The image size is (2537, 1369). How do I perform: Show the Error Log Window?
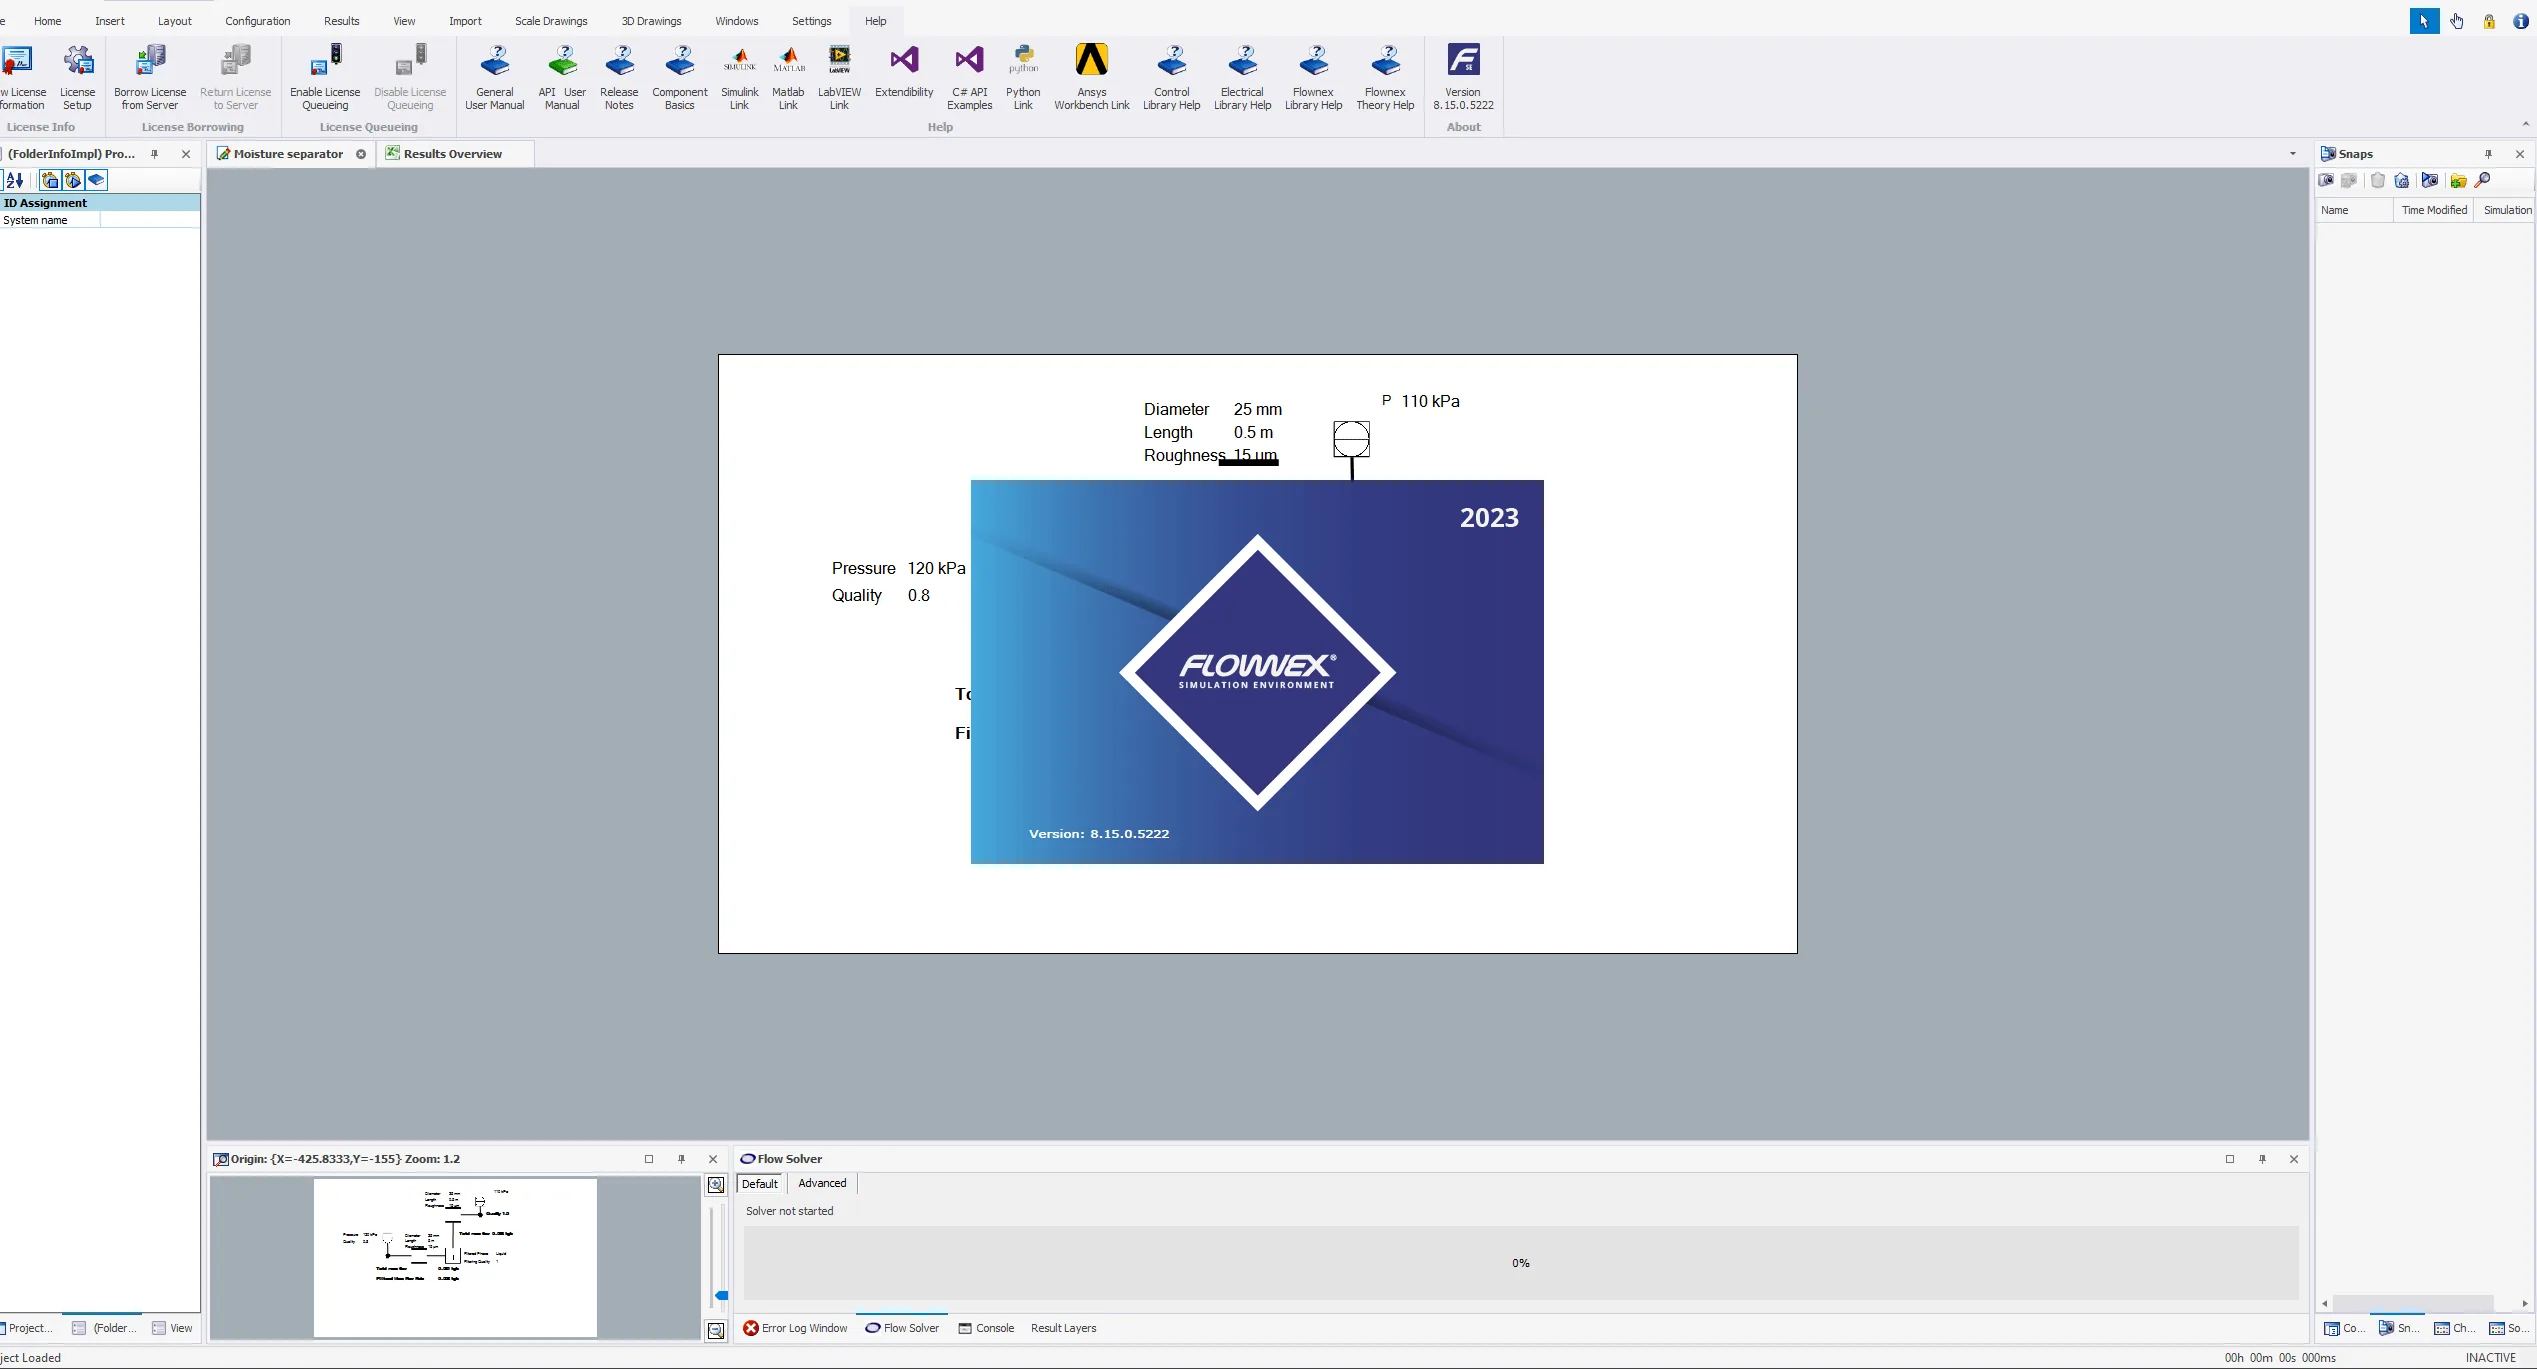(x=795, y=1328)
